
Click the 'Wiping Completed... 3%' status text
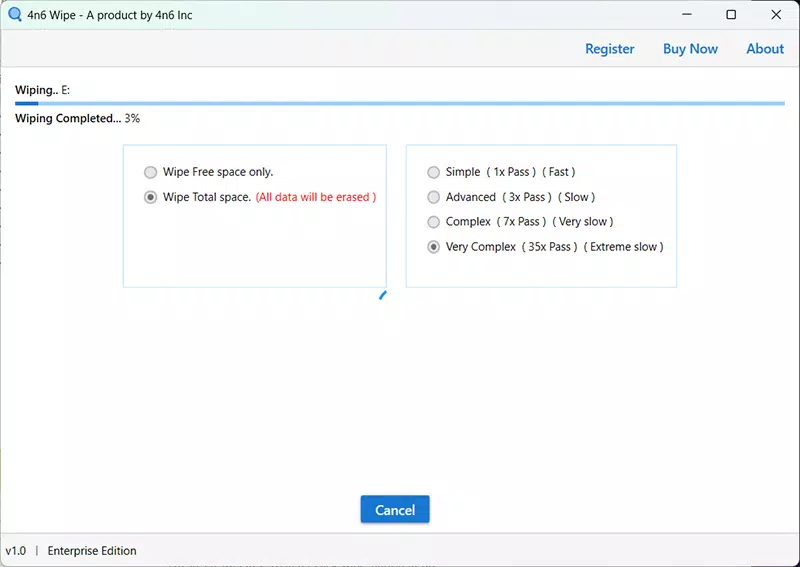78,118
